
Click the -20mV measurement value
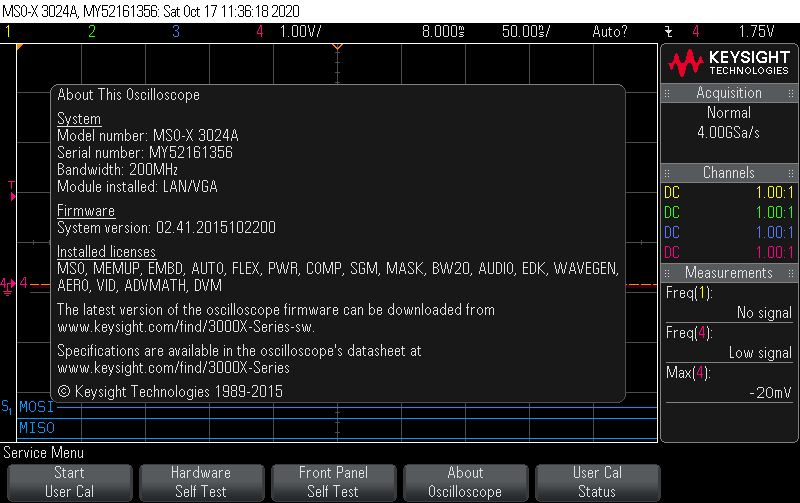770,393
